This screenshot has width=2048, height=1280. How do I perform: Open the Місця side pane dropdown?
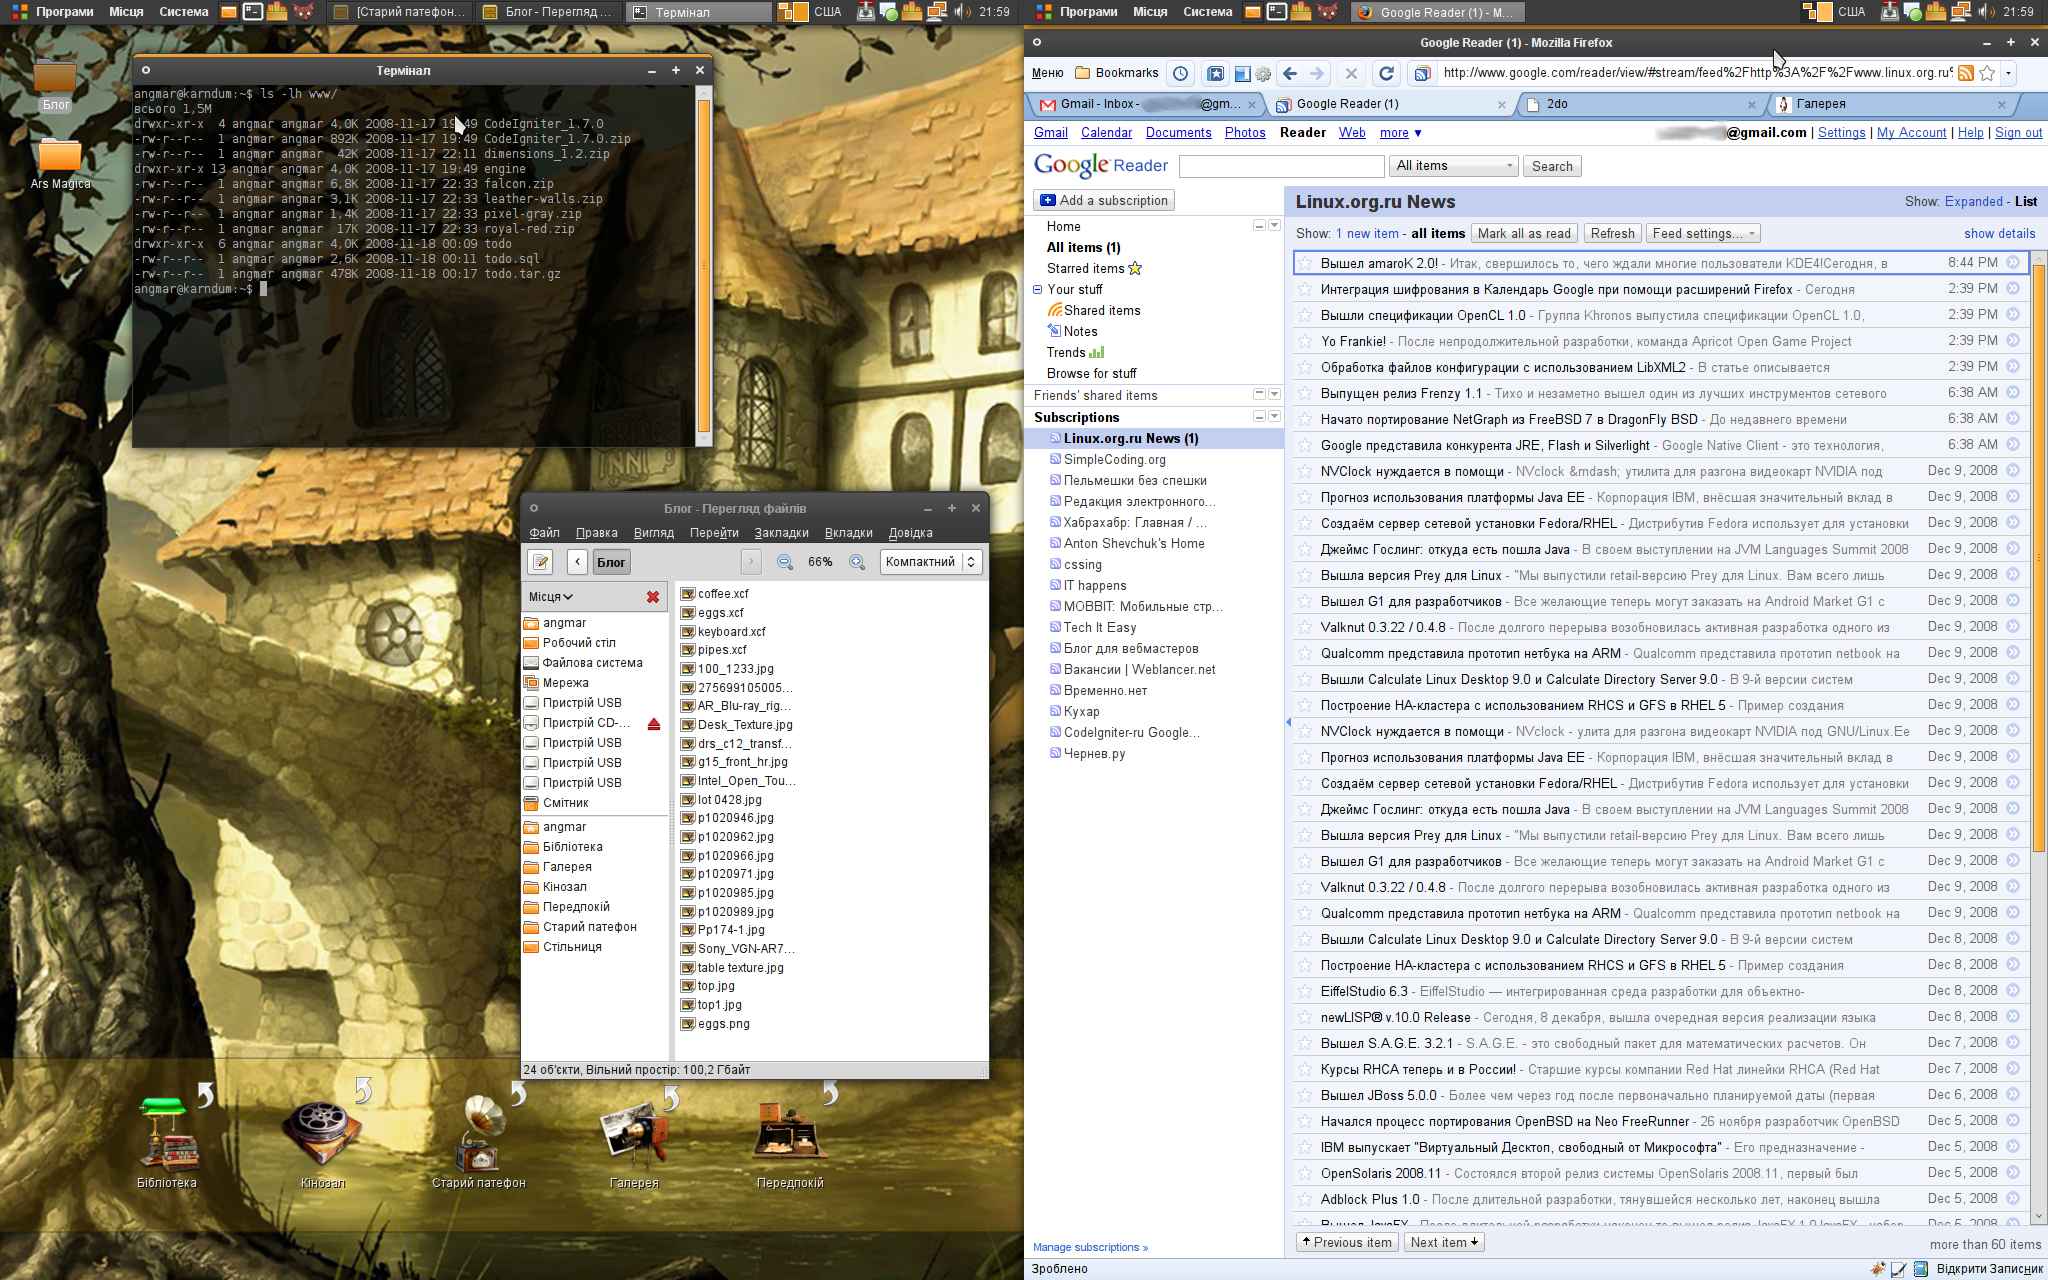552,597
